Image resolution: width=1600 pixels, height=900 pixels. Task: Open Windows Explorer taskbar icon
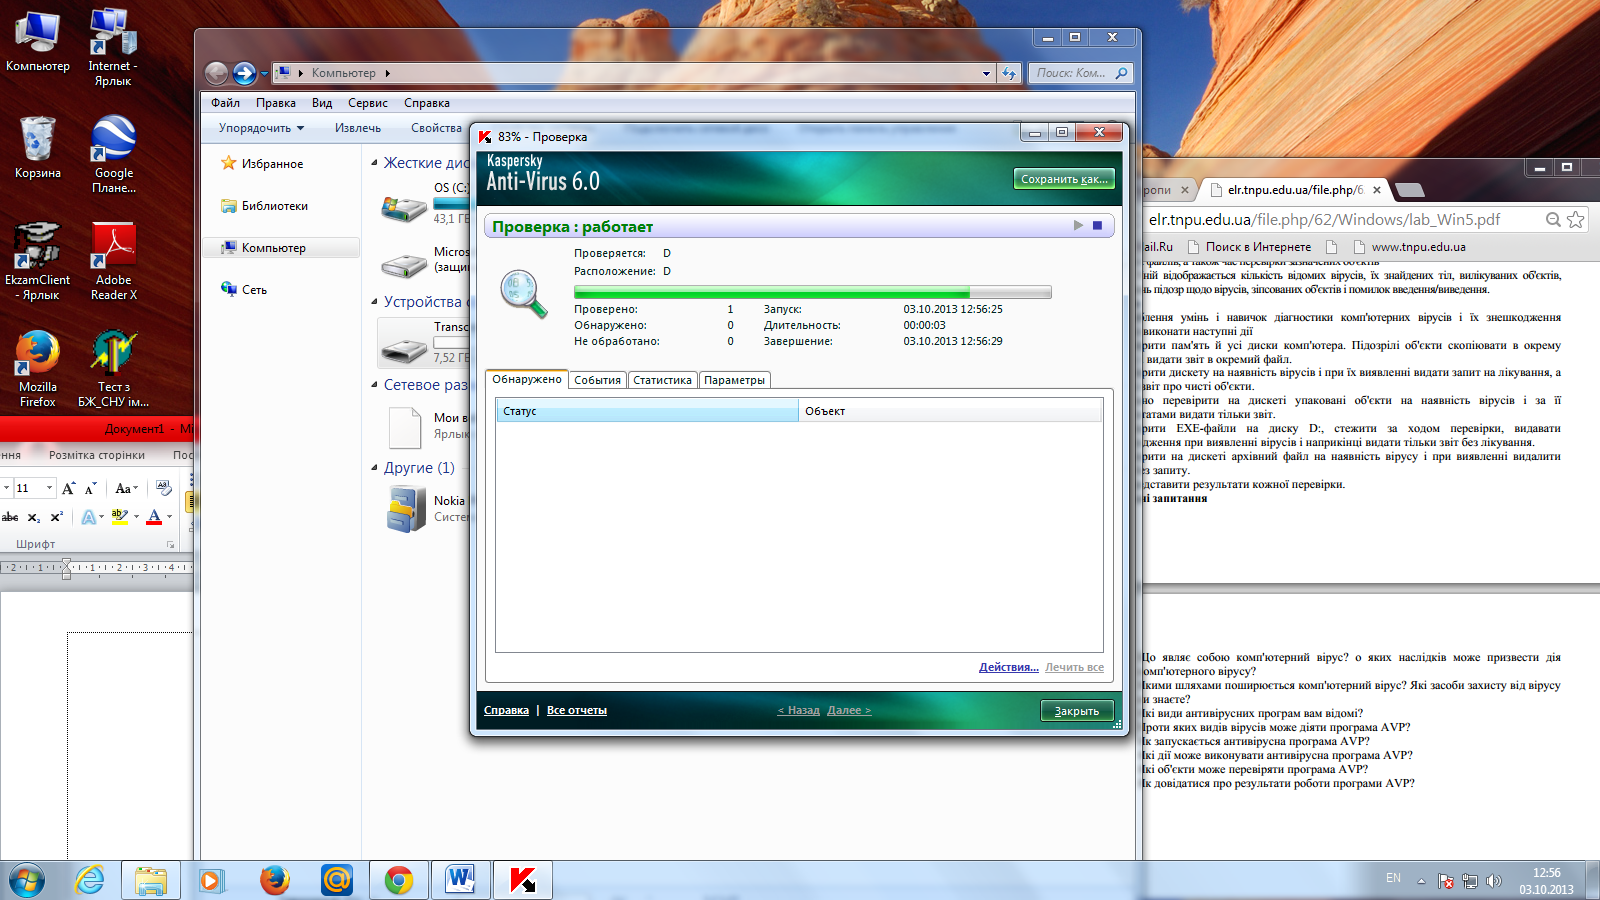(x=151, y=880)
